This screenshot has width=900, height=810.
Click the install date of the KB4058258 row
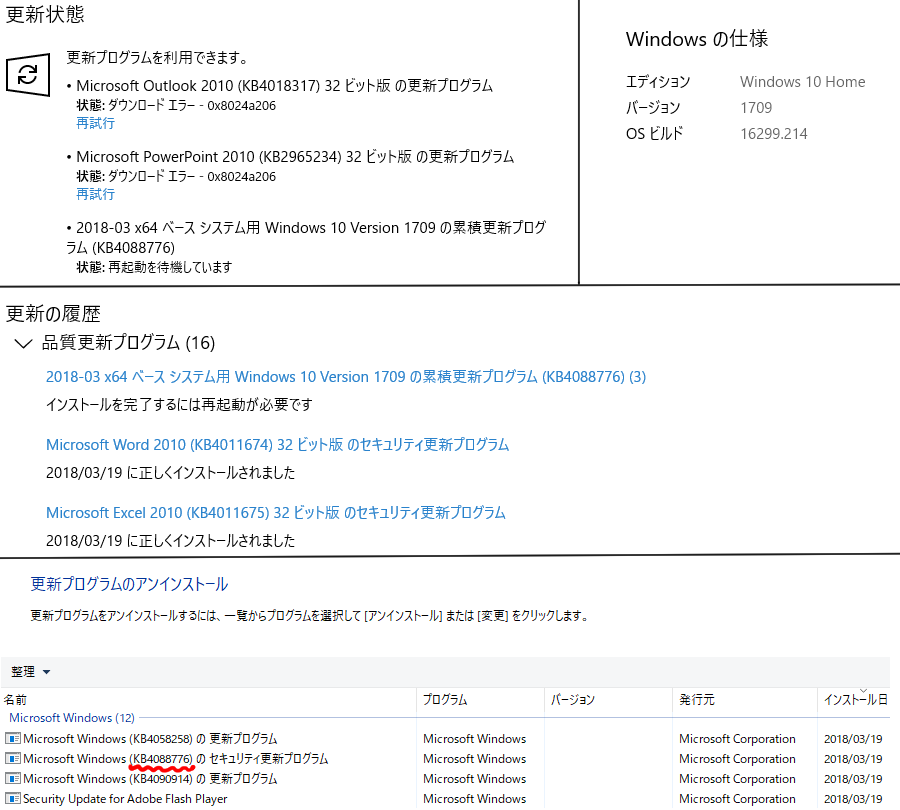pos(853,739)
